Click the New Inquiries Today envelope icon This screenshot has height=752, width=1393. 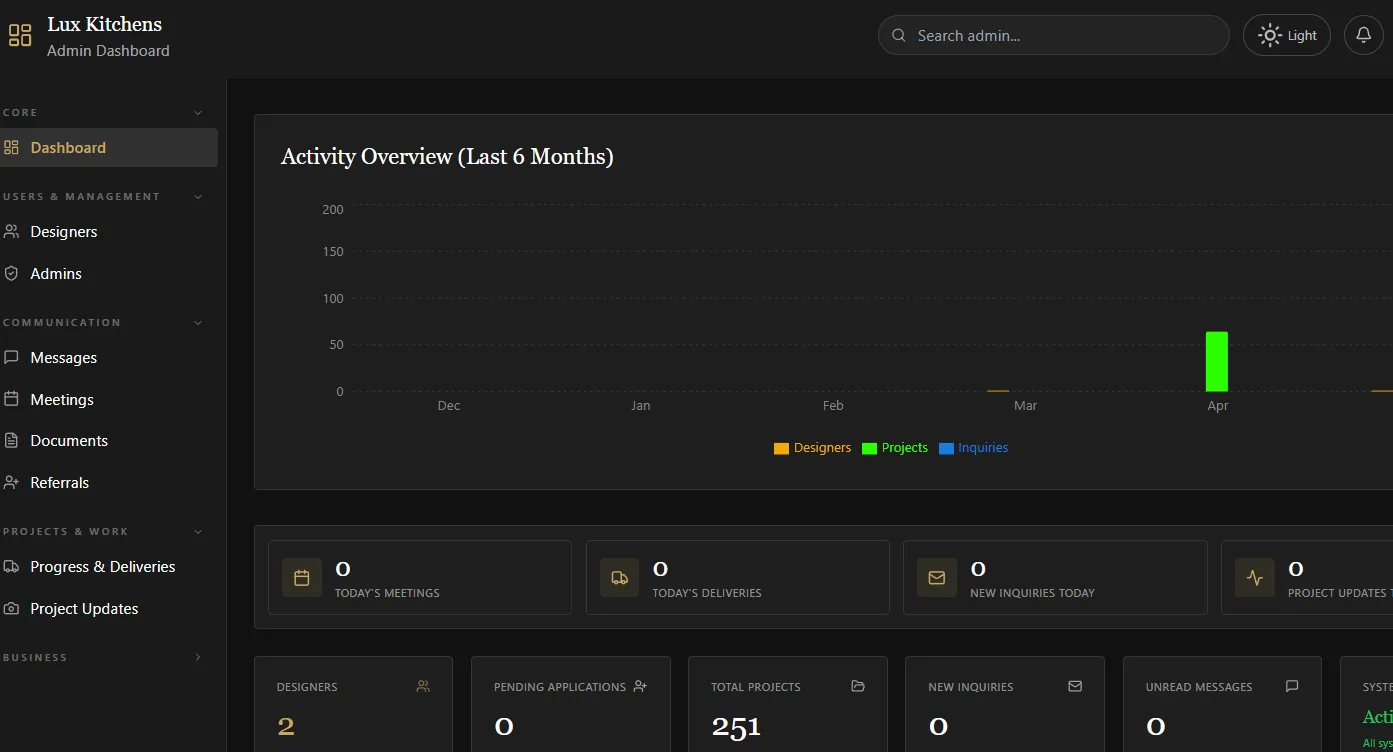pos(937,578)
